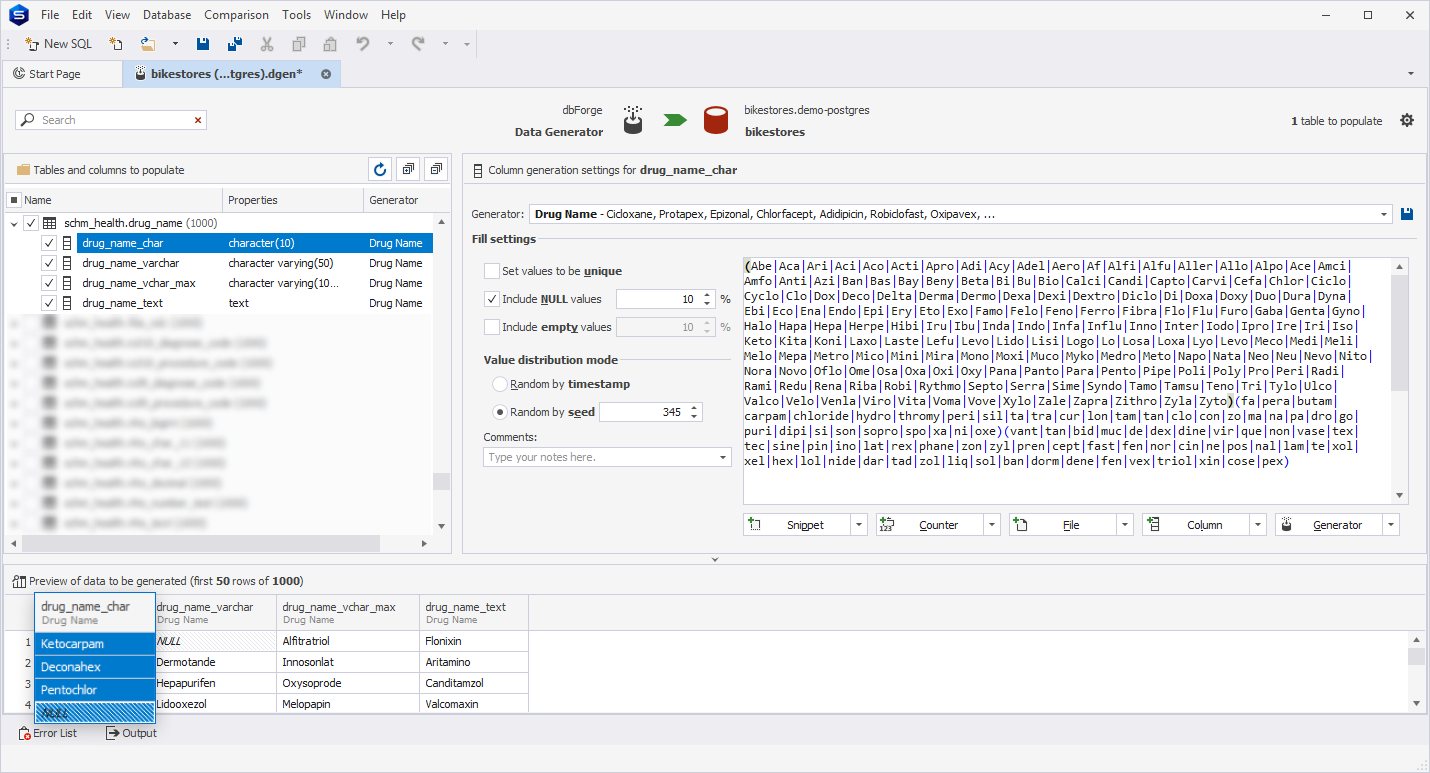This screenshot has height=773, width=1430.
Task: Open the Generator Drug Name combo box
Action: click(x=961, y=214)
